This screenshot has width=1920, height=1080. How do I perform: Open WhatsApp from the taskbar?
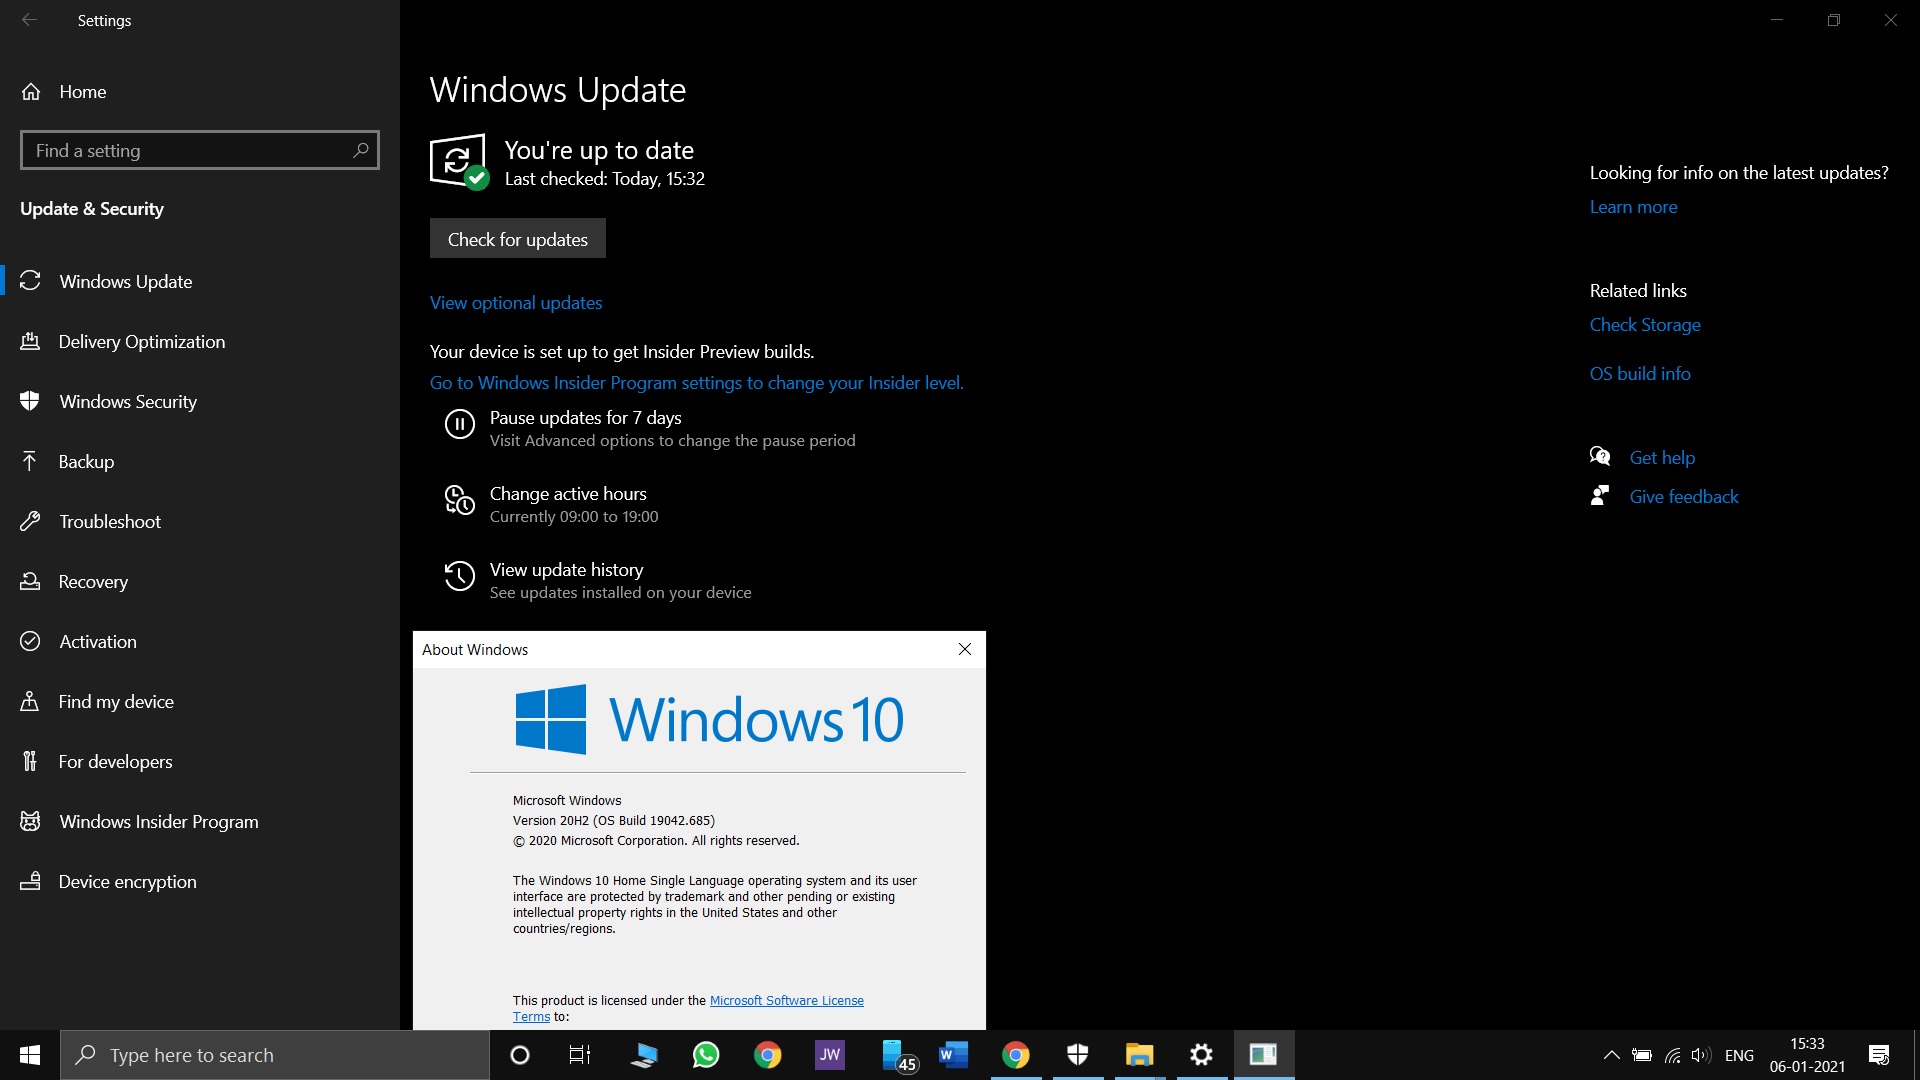click(706, 1055)
